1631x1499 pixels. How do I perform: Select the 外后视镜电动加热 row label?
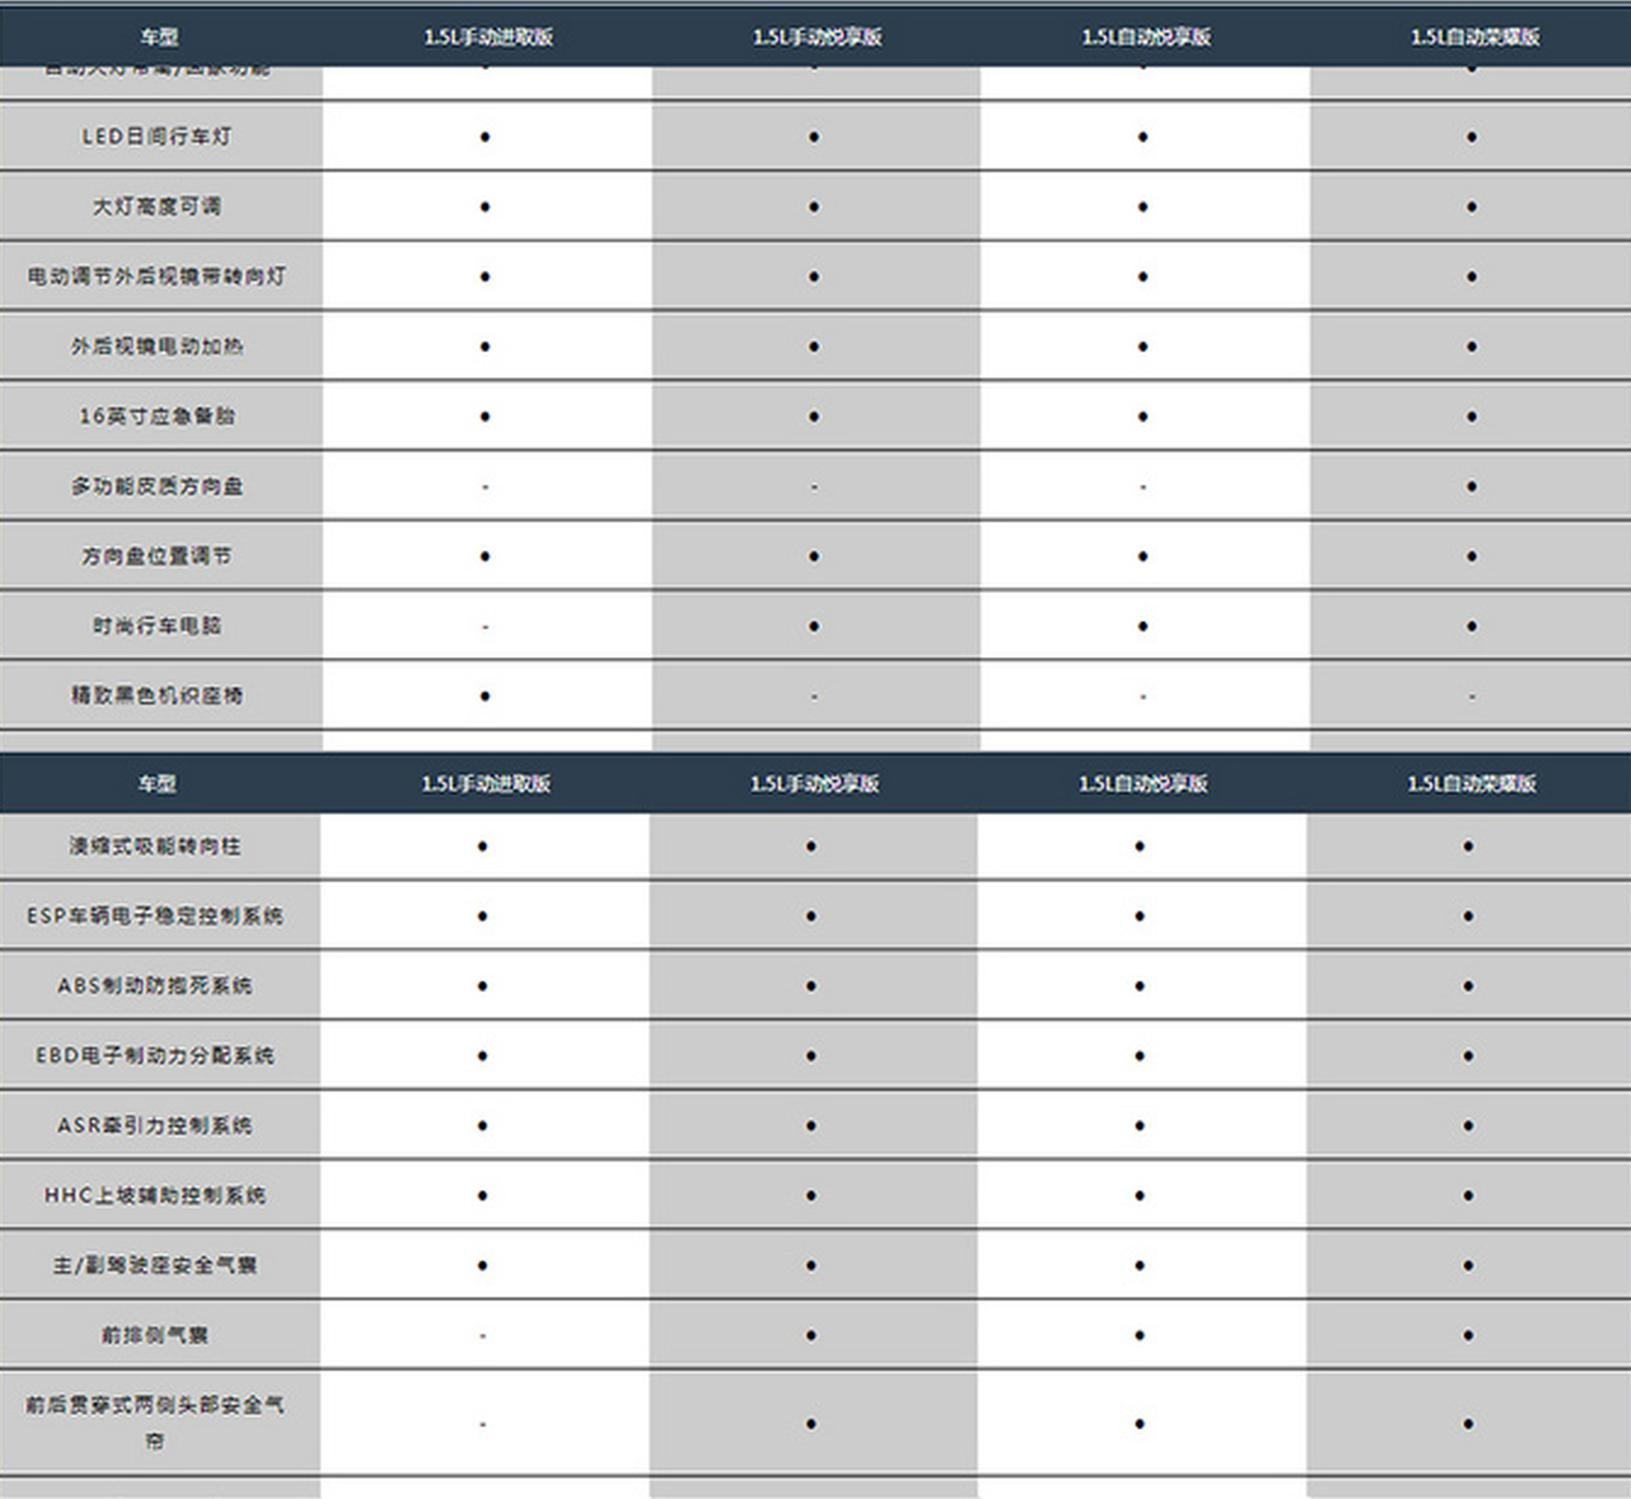coord(156,346)
